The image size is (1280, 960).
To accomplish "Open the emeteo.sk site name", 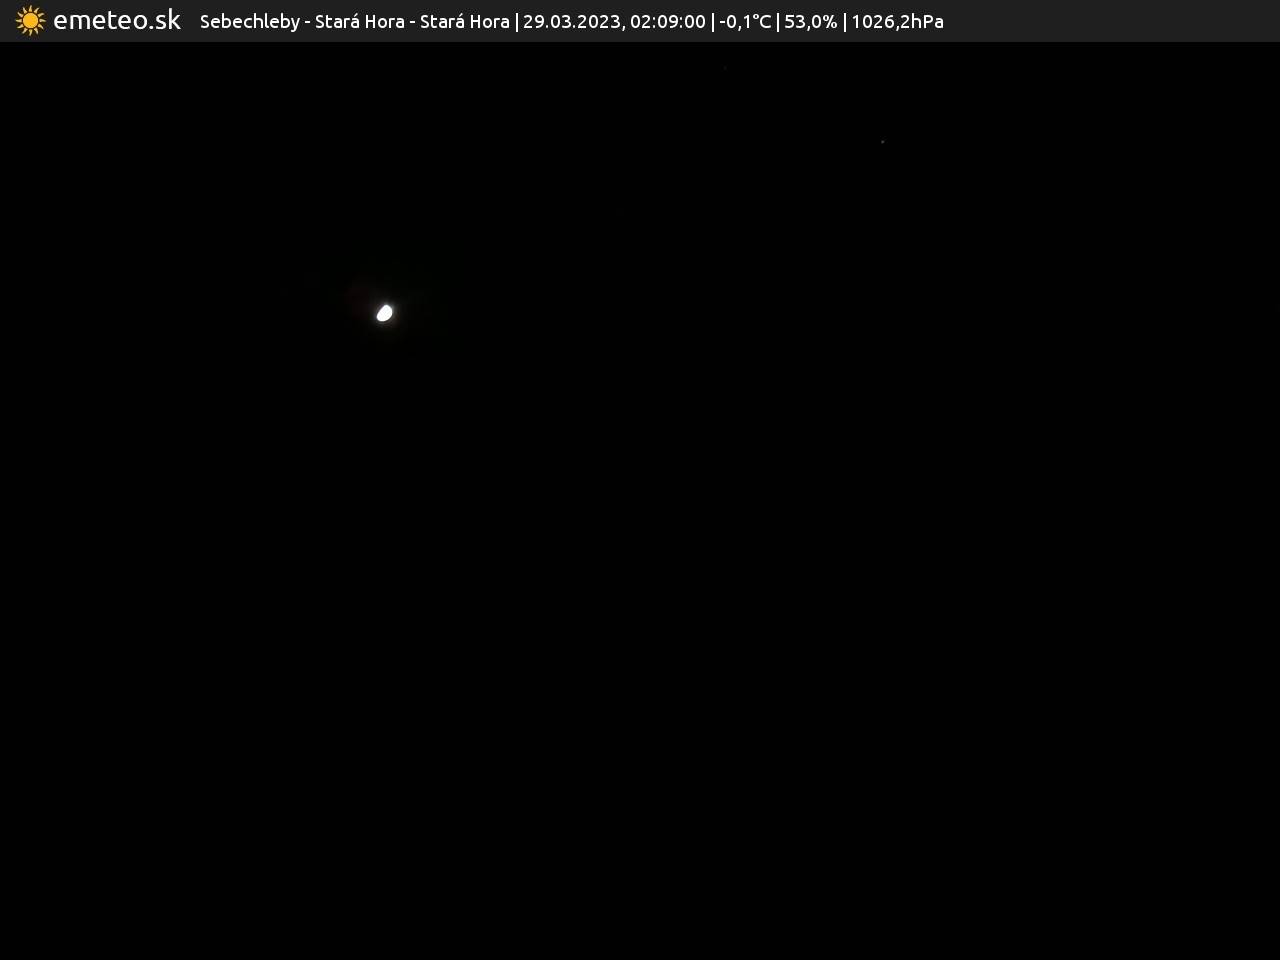I will coord(116,21).
